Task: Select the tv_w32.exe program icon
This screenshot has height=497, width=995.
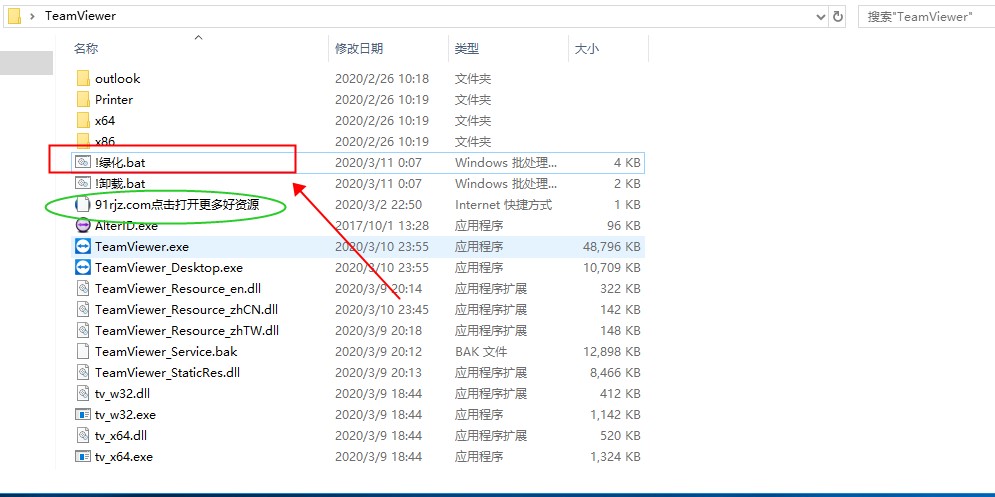Action: tap(83, 415)
